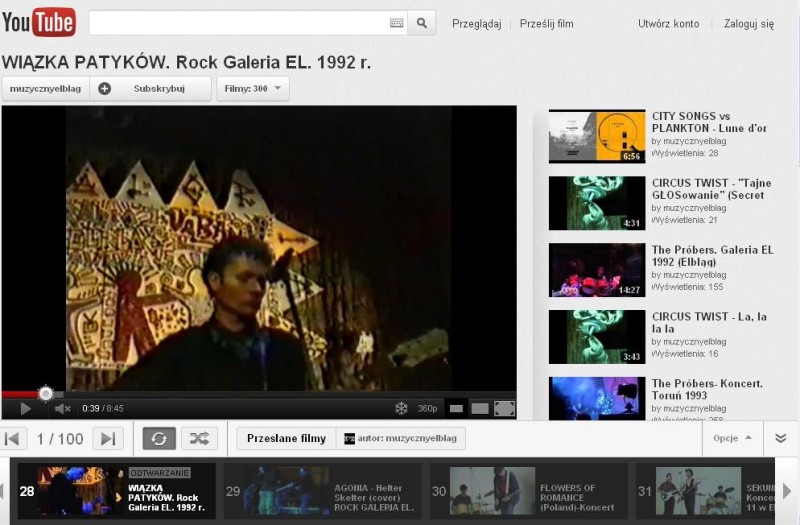
Task: Select playlist item 31 thumbnail
Action: tap(698, 491)
